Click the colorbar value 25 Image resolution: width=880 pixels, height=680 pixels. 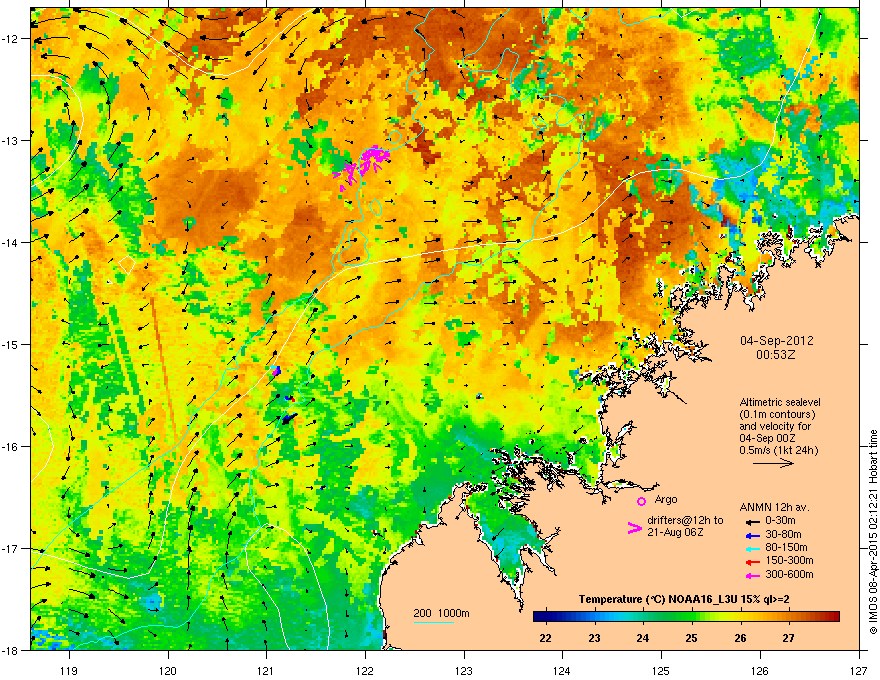(x=691, y=638)
